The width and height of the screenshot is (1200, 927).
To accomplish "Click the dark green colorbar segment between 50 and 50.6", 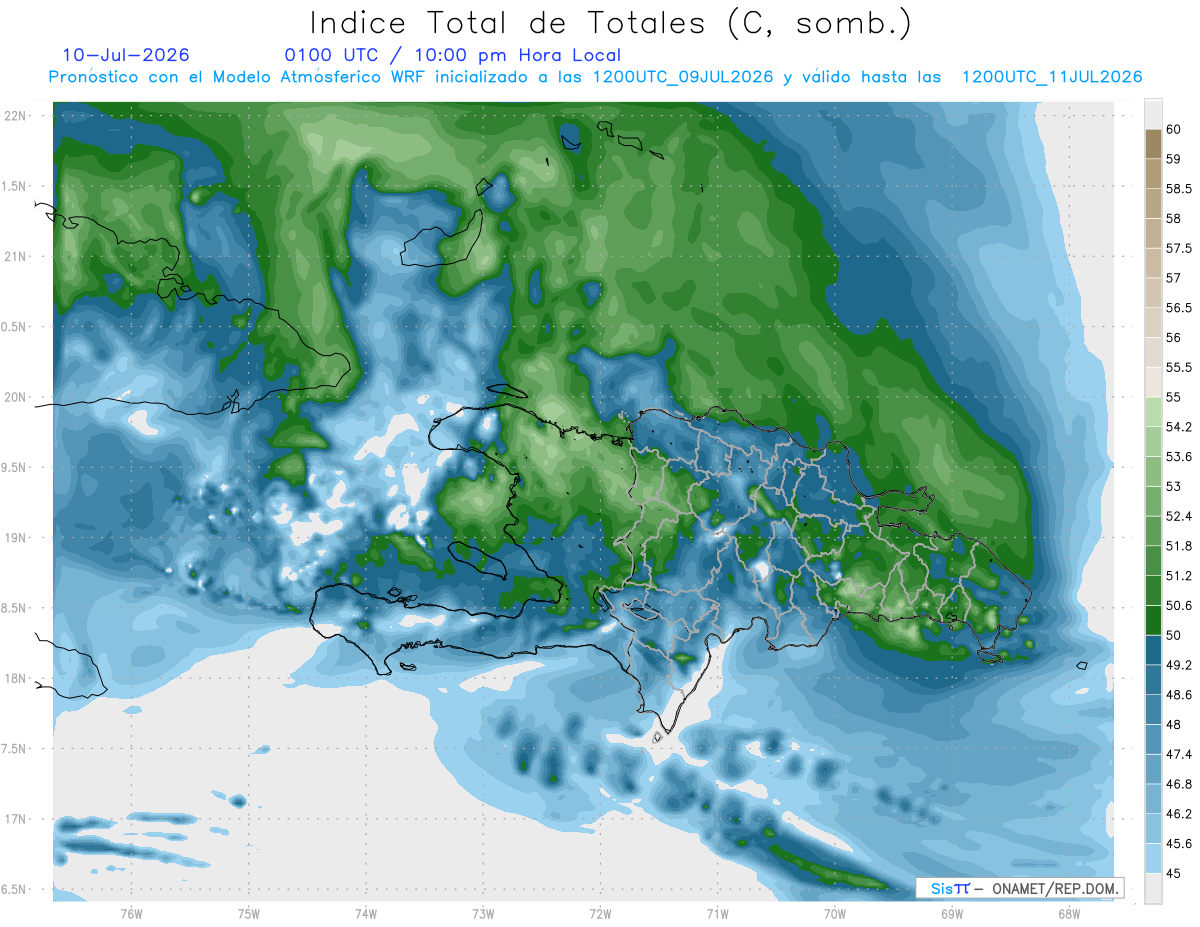I will click(x=1153, y=620).
